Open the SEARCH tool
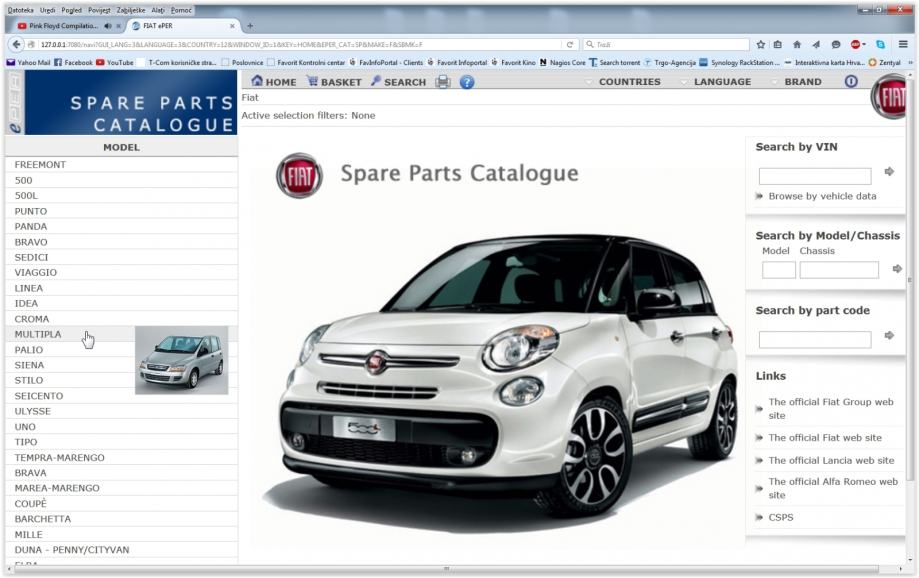The width and height of the screenshot is (919, 578). coord(399,81)
